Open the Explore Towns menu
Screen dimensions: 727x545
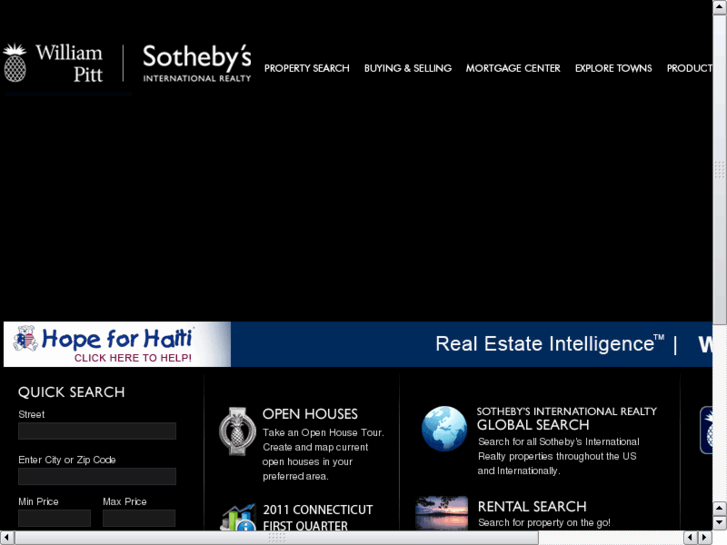613,68
